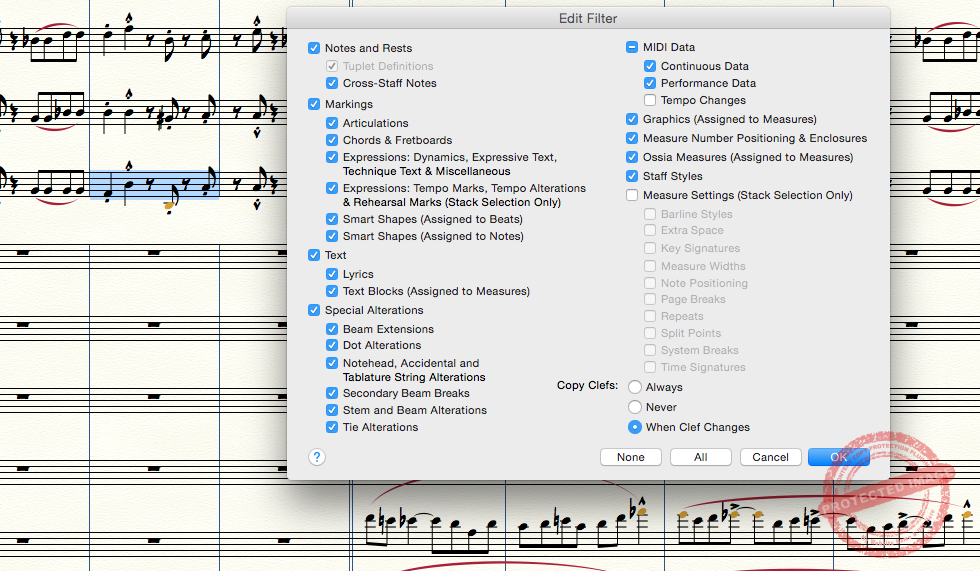Toggle the MIDI Data mixed-state checkbox
The width and height of the screenshot is (980, 571).
(632, 47)
